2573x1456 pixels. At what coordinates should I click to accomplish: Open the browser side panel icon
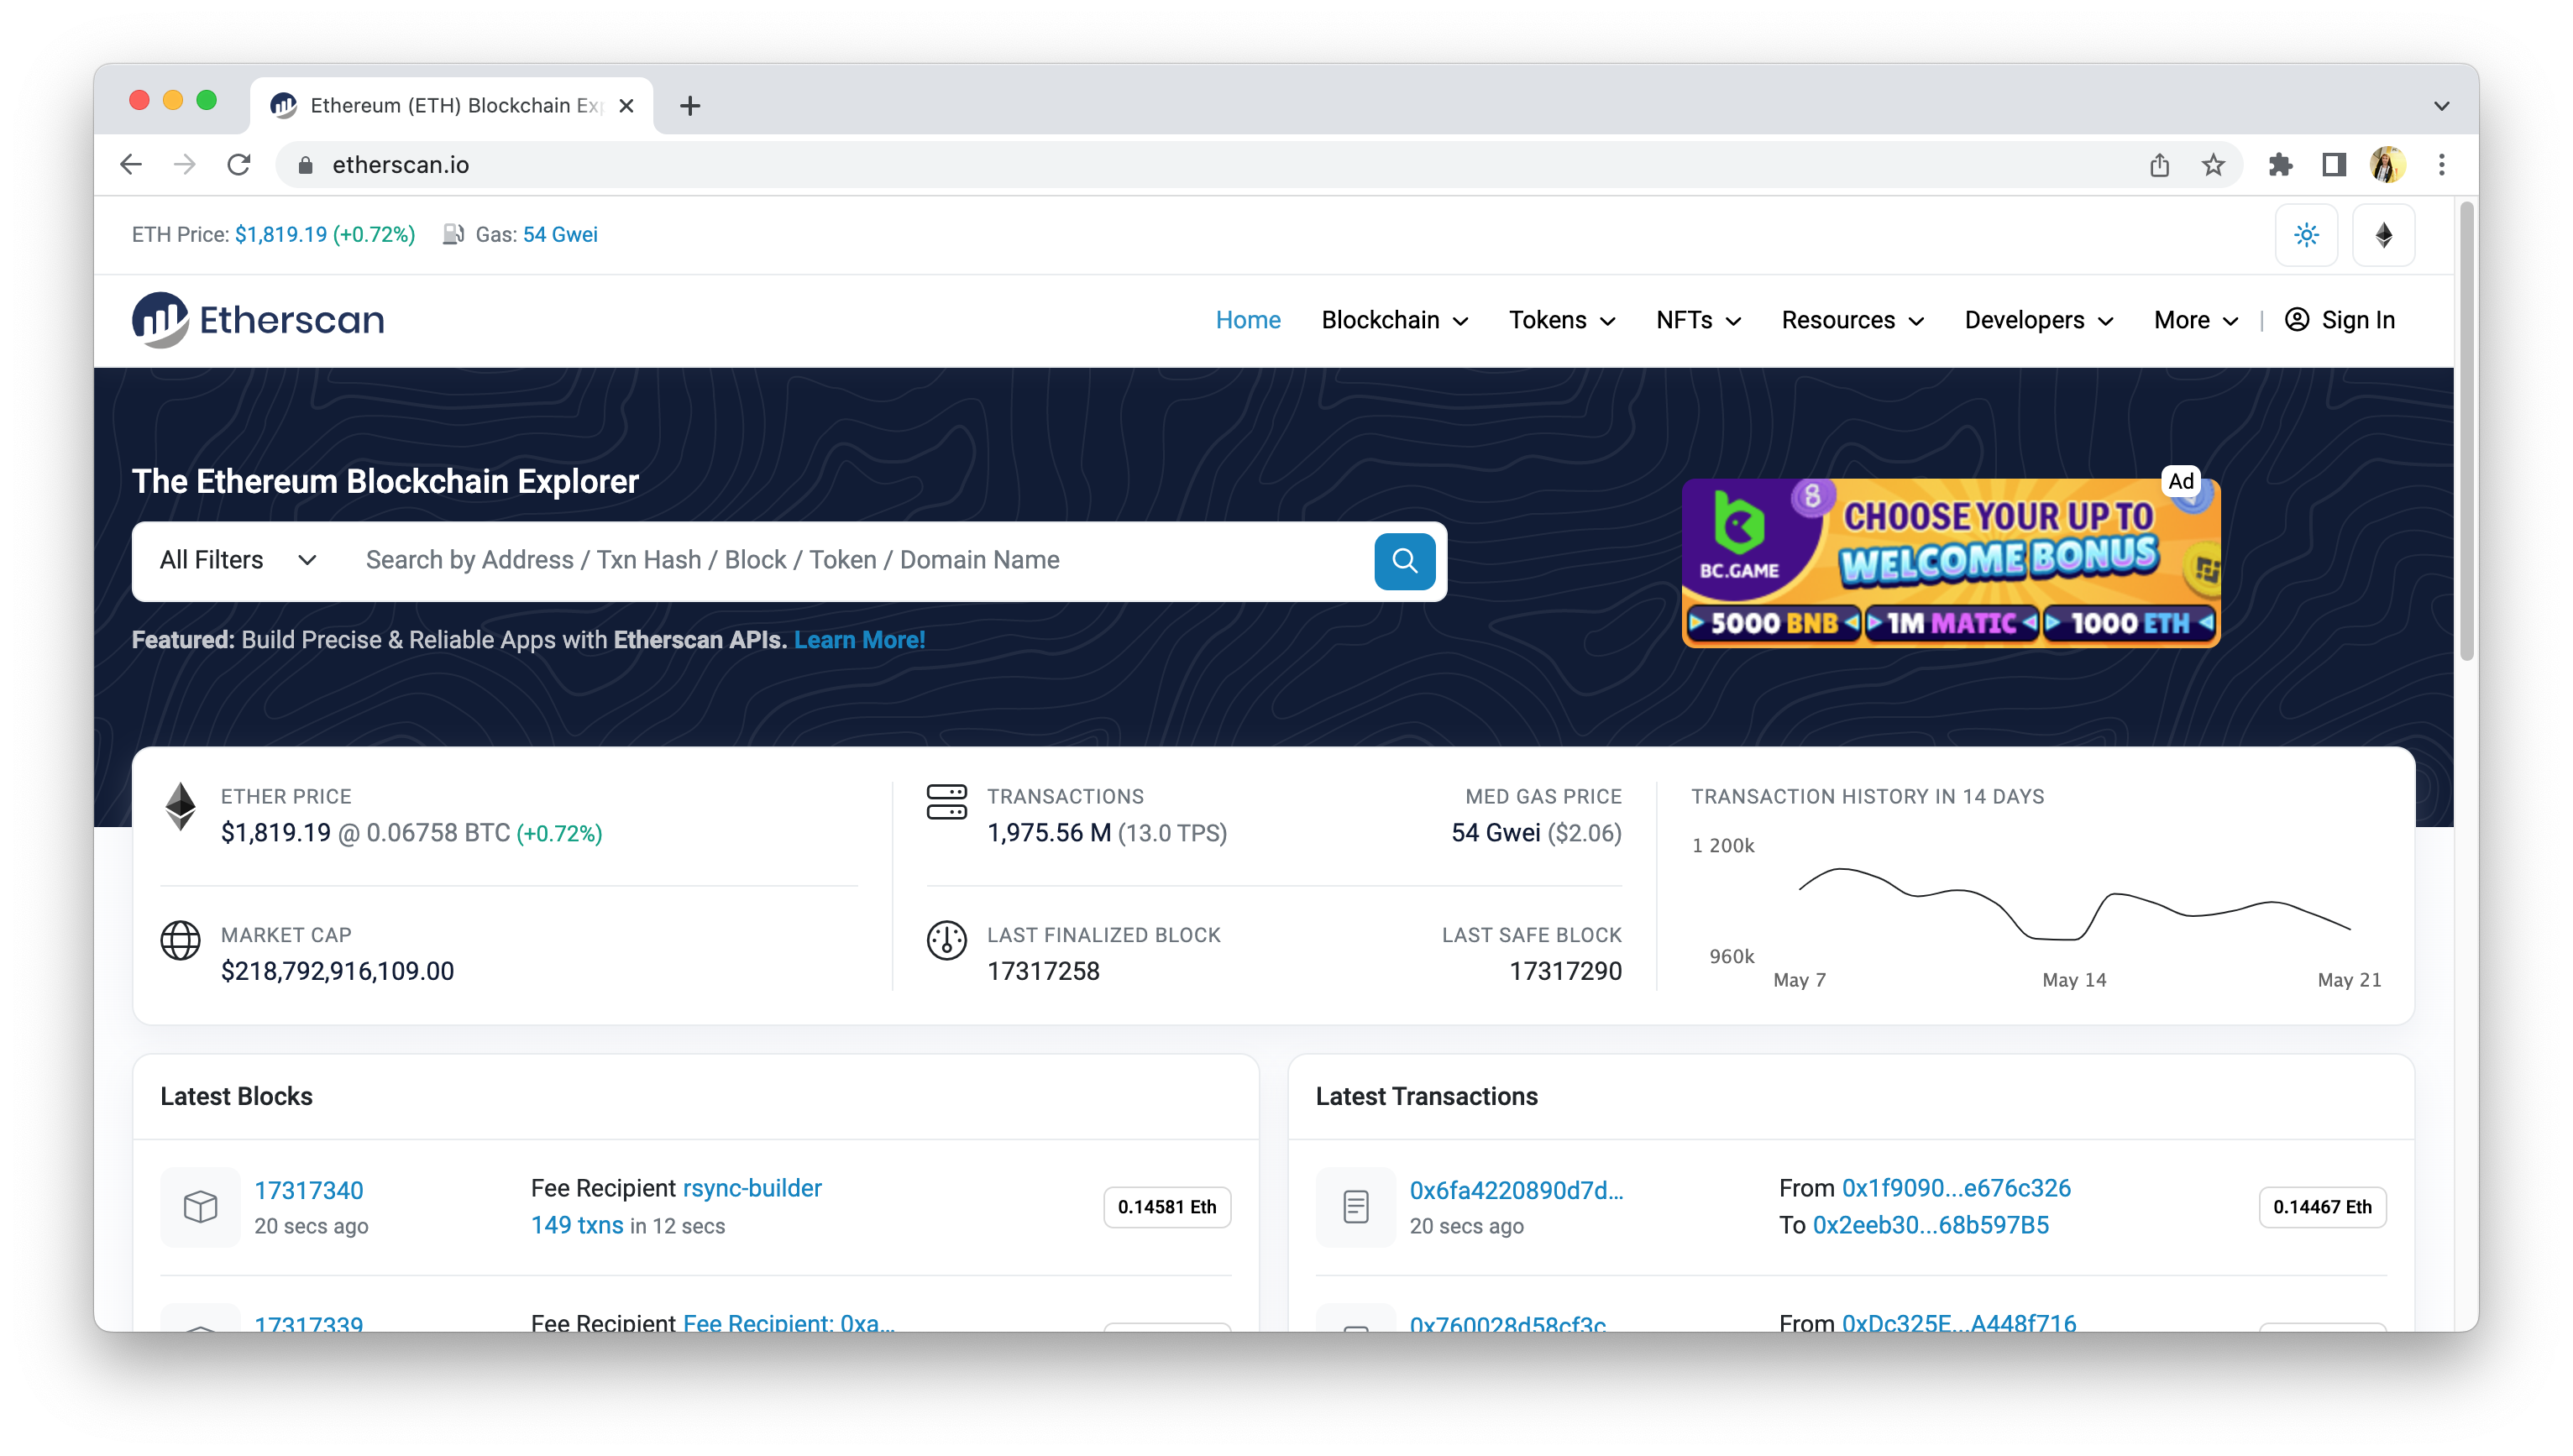pyautogui.click(x=2334, y=165)
